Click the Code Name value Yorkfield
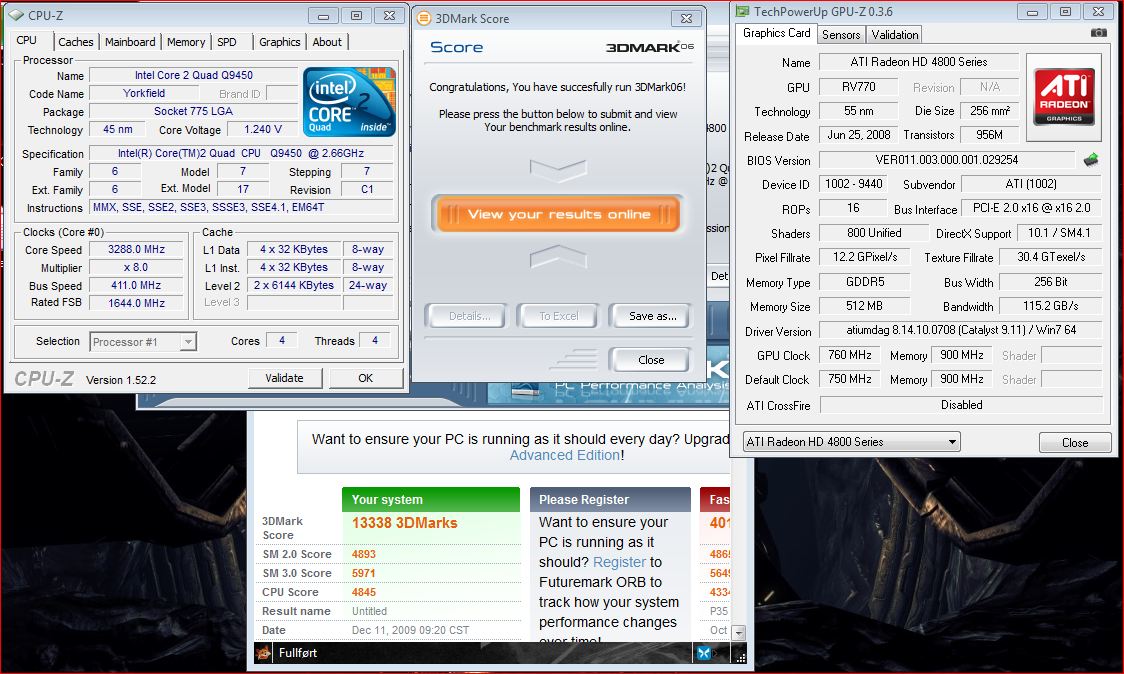 (x=143, y=93)
